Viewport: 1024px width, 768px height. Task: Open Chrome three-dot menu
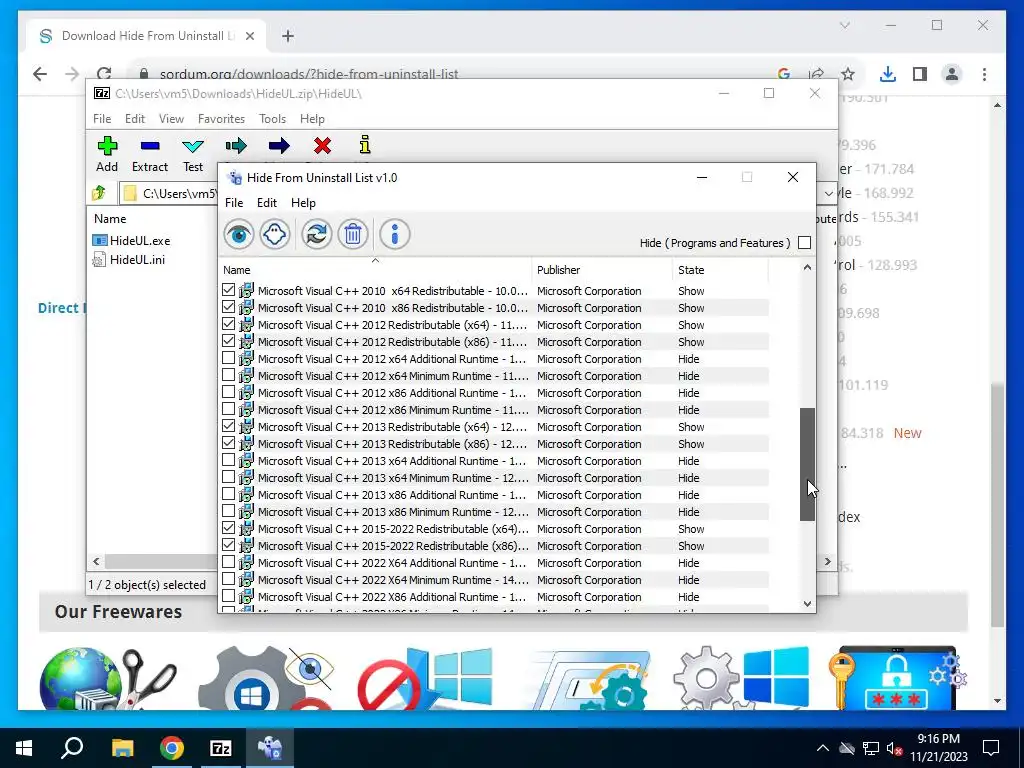click(x=984, y=74)
